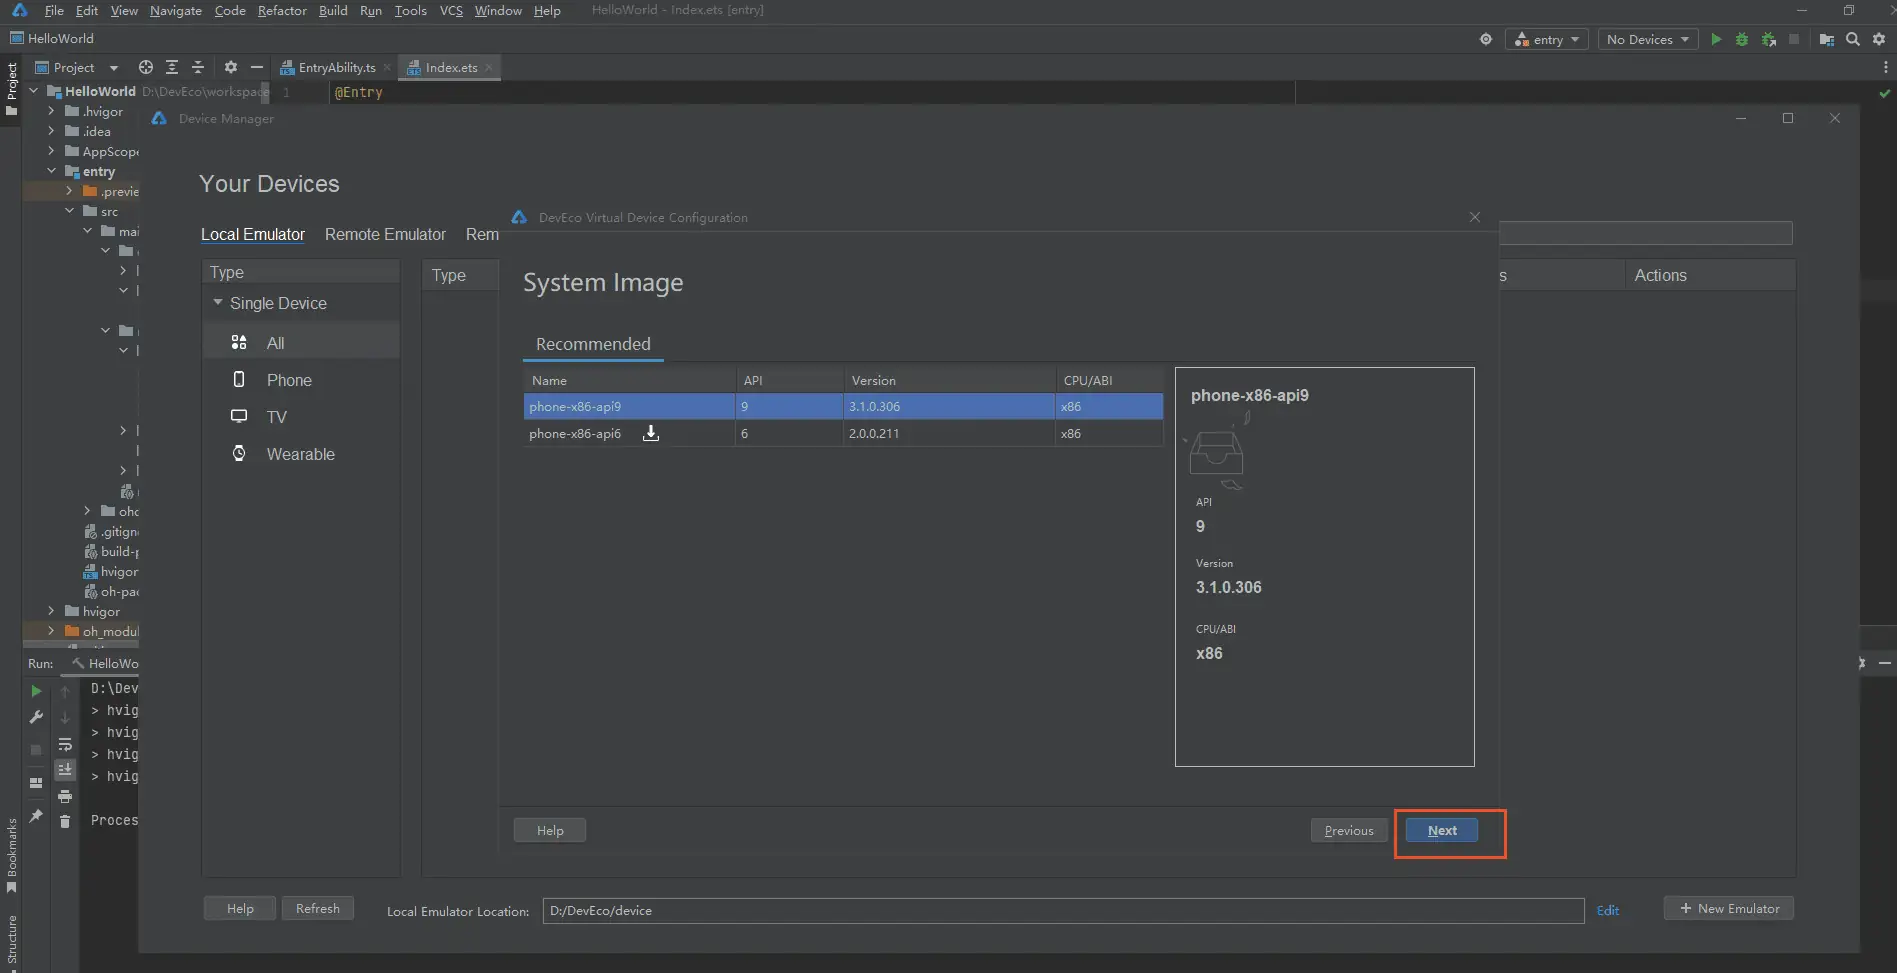Viewport: 1897px width, 973px height.
Task: Click the green Debug bug icon
Action: click(x=1742, y=39)
